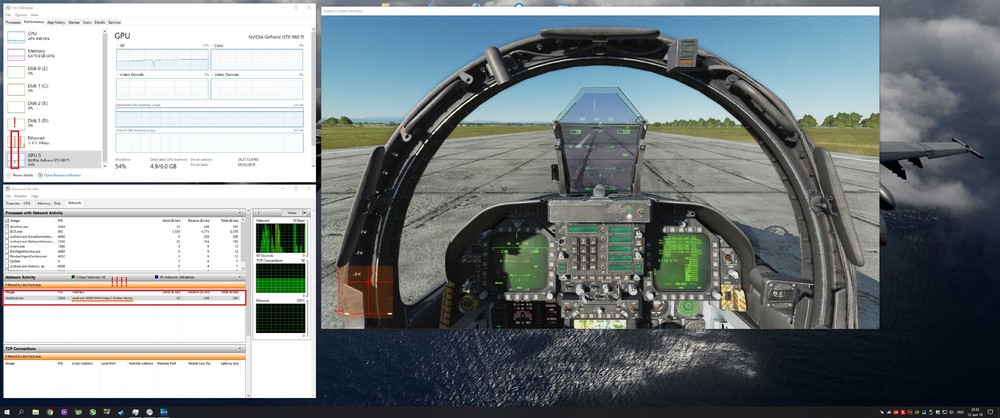Select the dasHost.exe row in Network Activity
1000x418 pixels.
point(124,298)
